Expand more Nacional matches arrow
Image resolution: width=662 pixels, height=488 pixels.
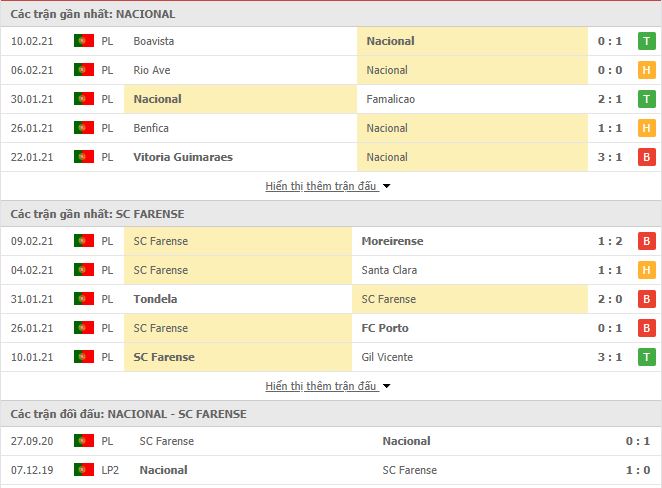(x=386, y=186)
